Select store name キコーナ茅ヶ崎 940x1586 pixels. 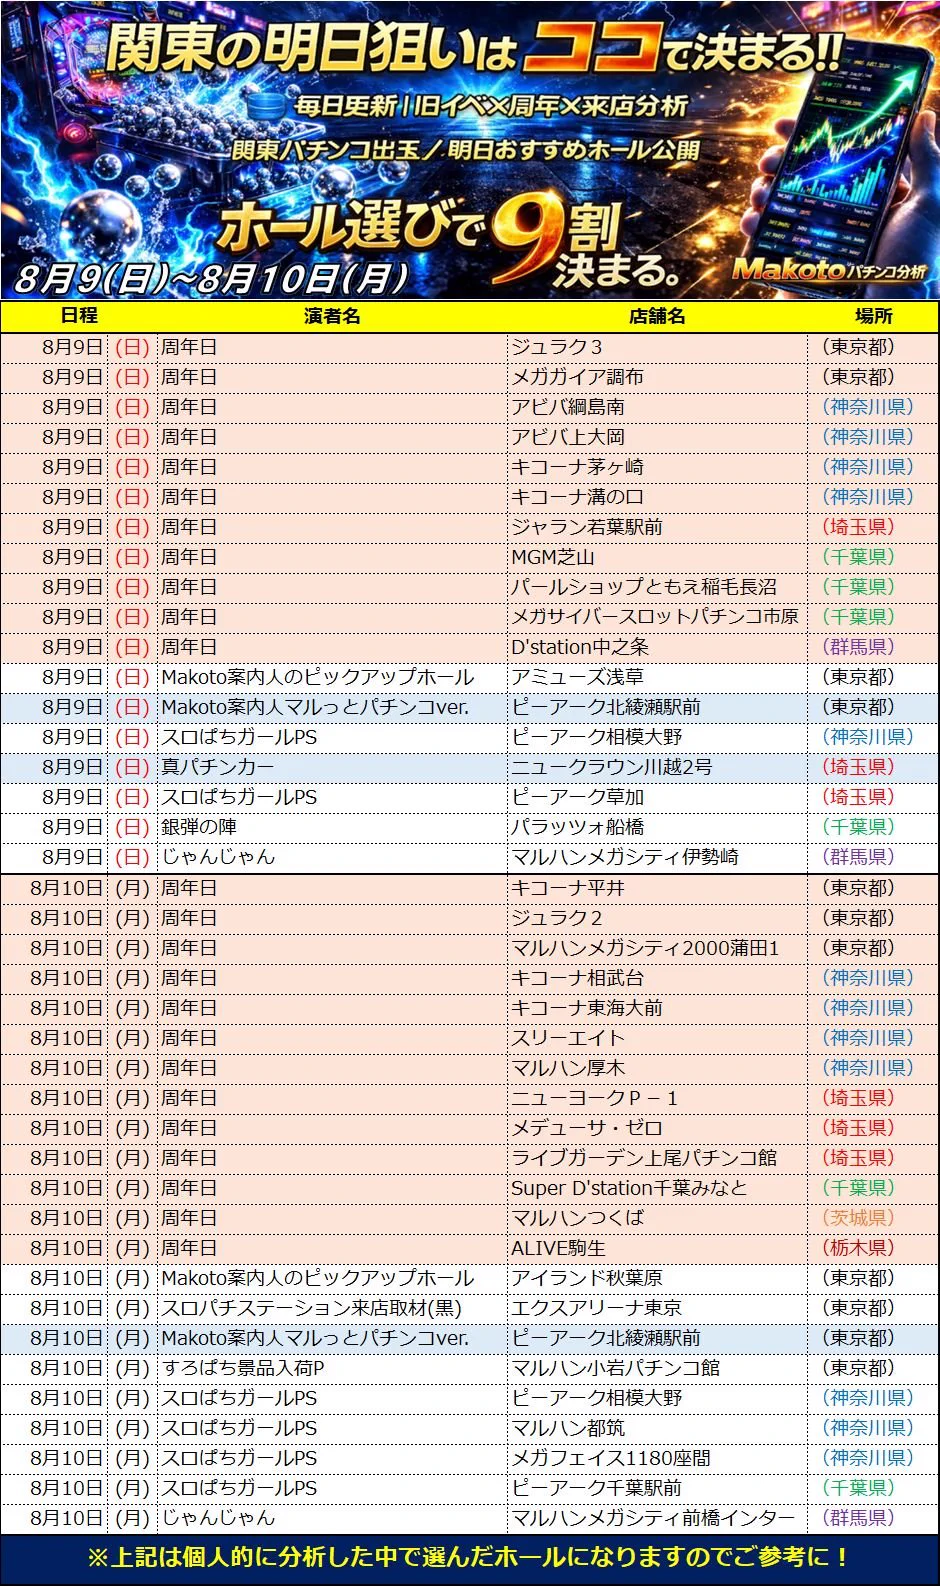pos(577,467)
